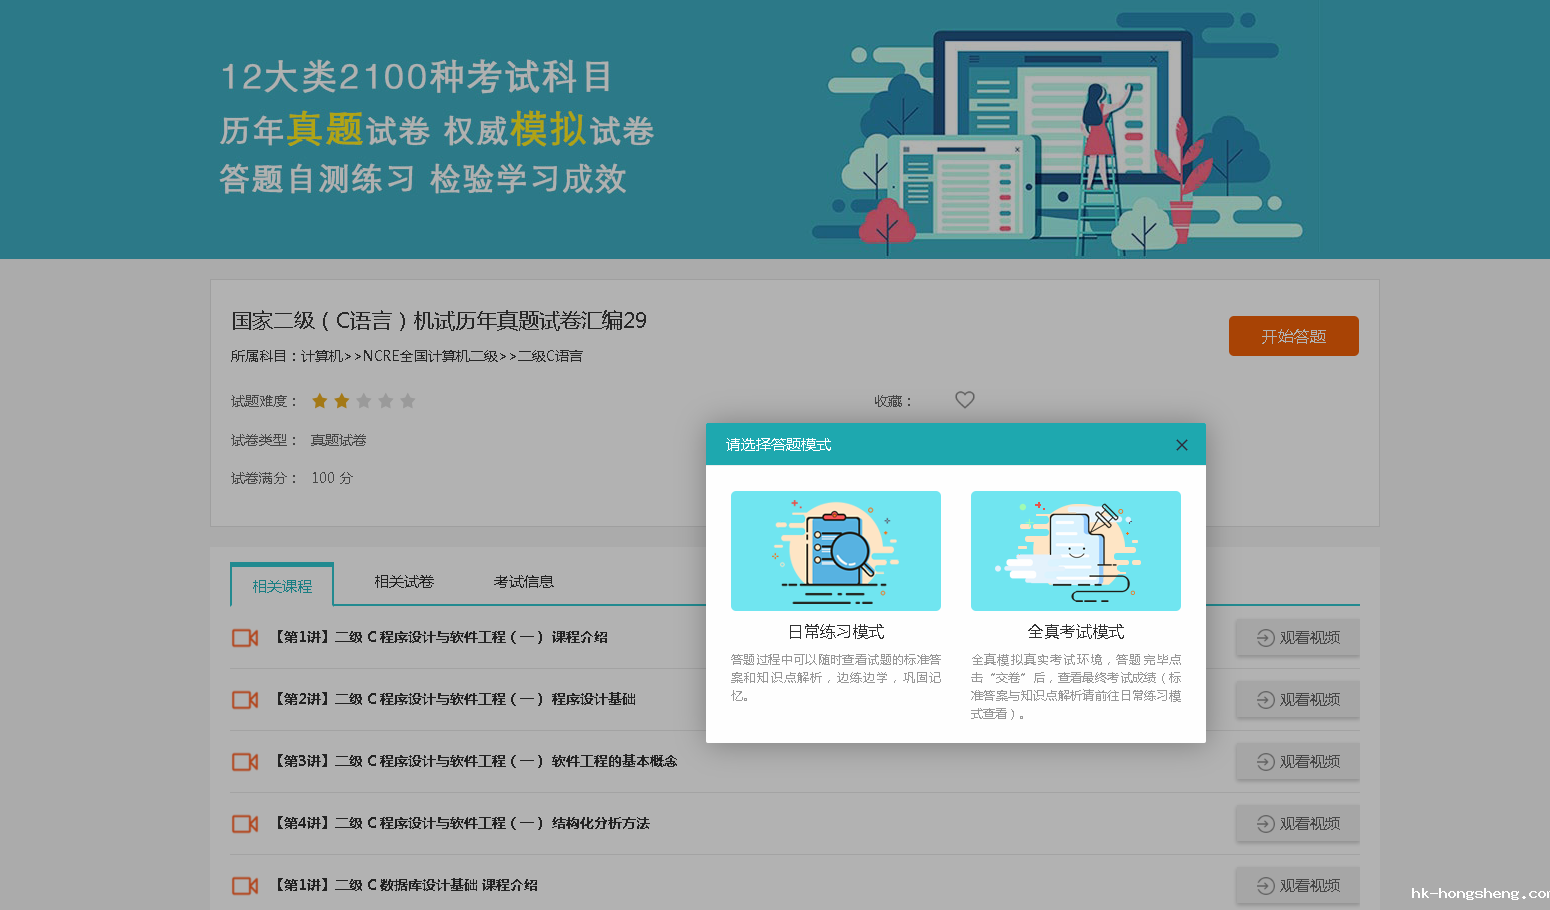
Task: Toggle the heart favorite icon
Action: pyautogui.click(x=964, y=400)
